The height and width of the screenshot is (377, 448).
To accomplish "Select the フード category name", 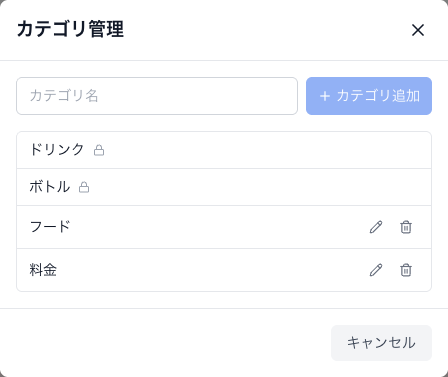I will 50,227.
